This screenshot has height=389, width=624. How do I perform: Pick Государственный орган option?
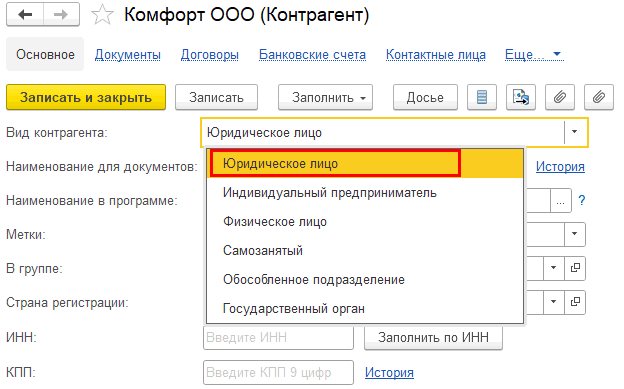coord(365,309)
